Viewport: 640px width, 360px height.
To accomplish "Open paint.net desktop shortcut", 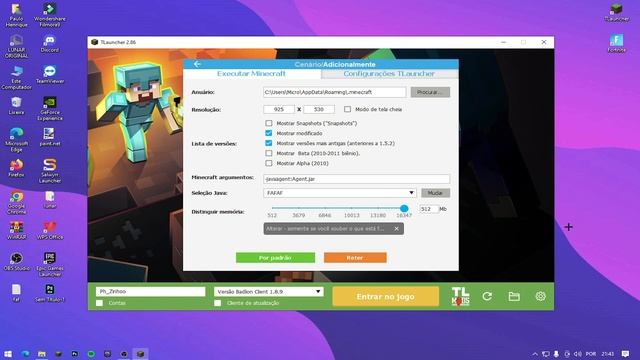I will coord(50,137).
